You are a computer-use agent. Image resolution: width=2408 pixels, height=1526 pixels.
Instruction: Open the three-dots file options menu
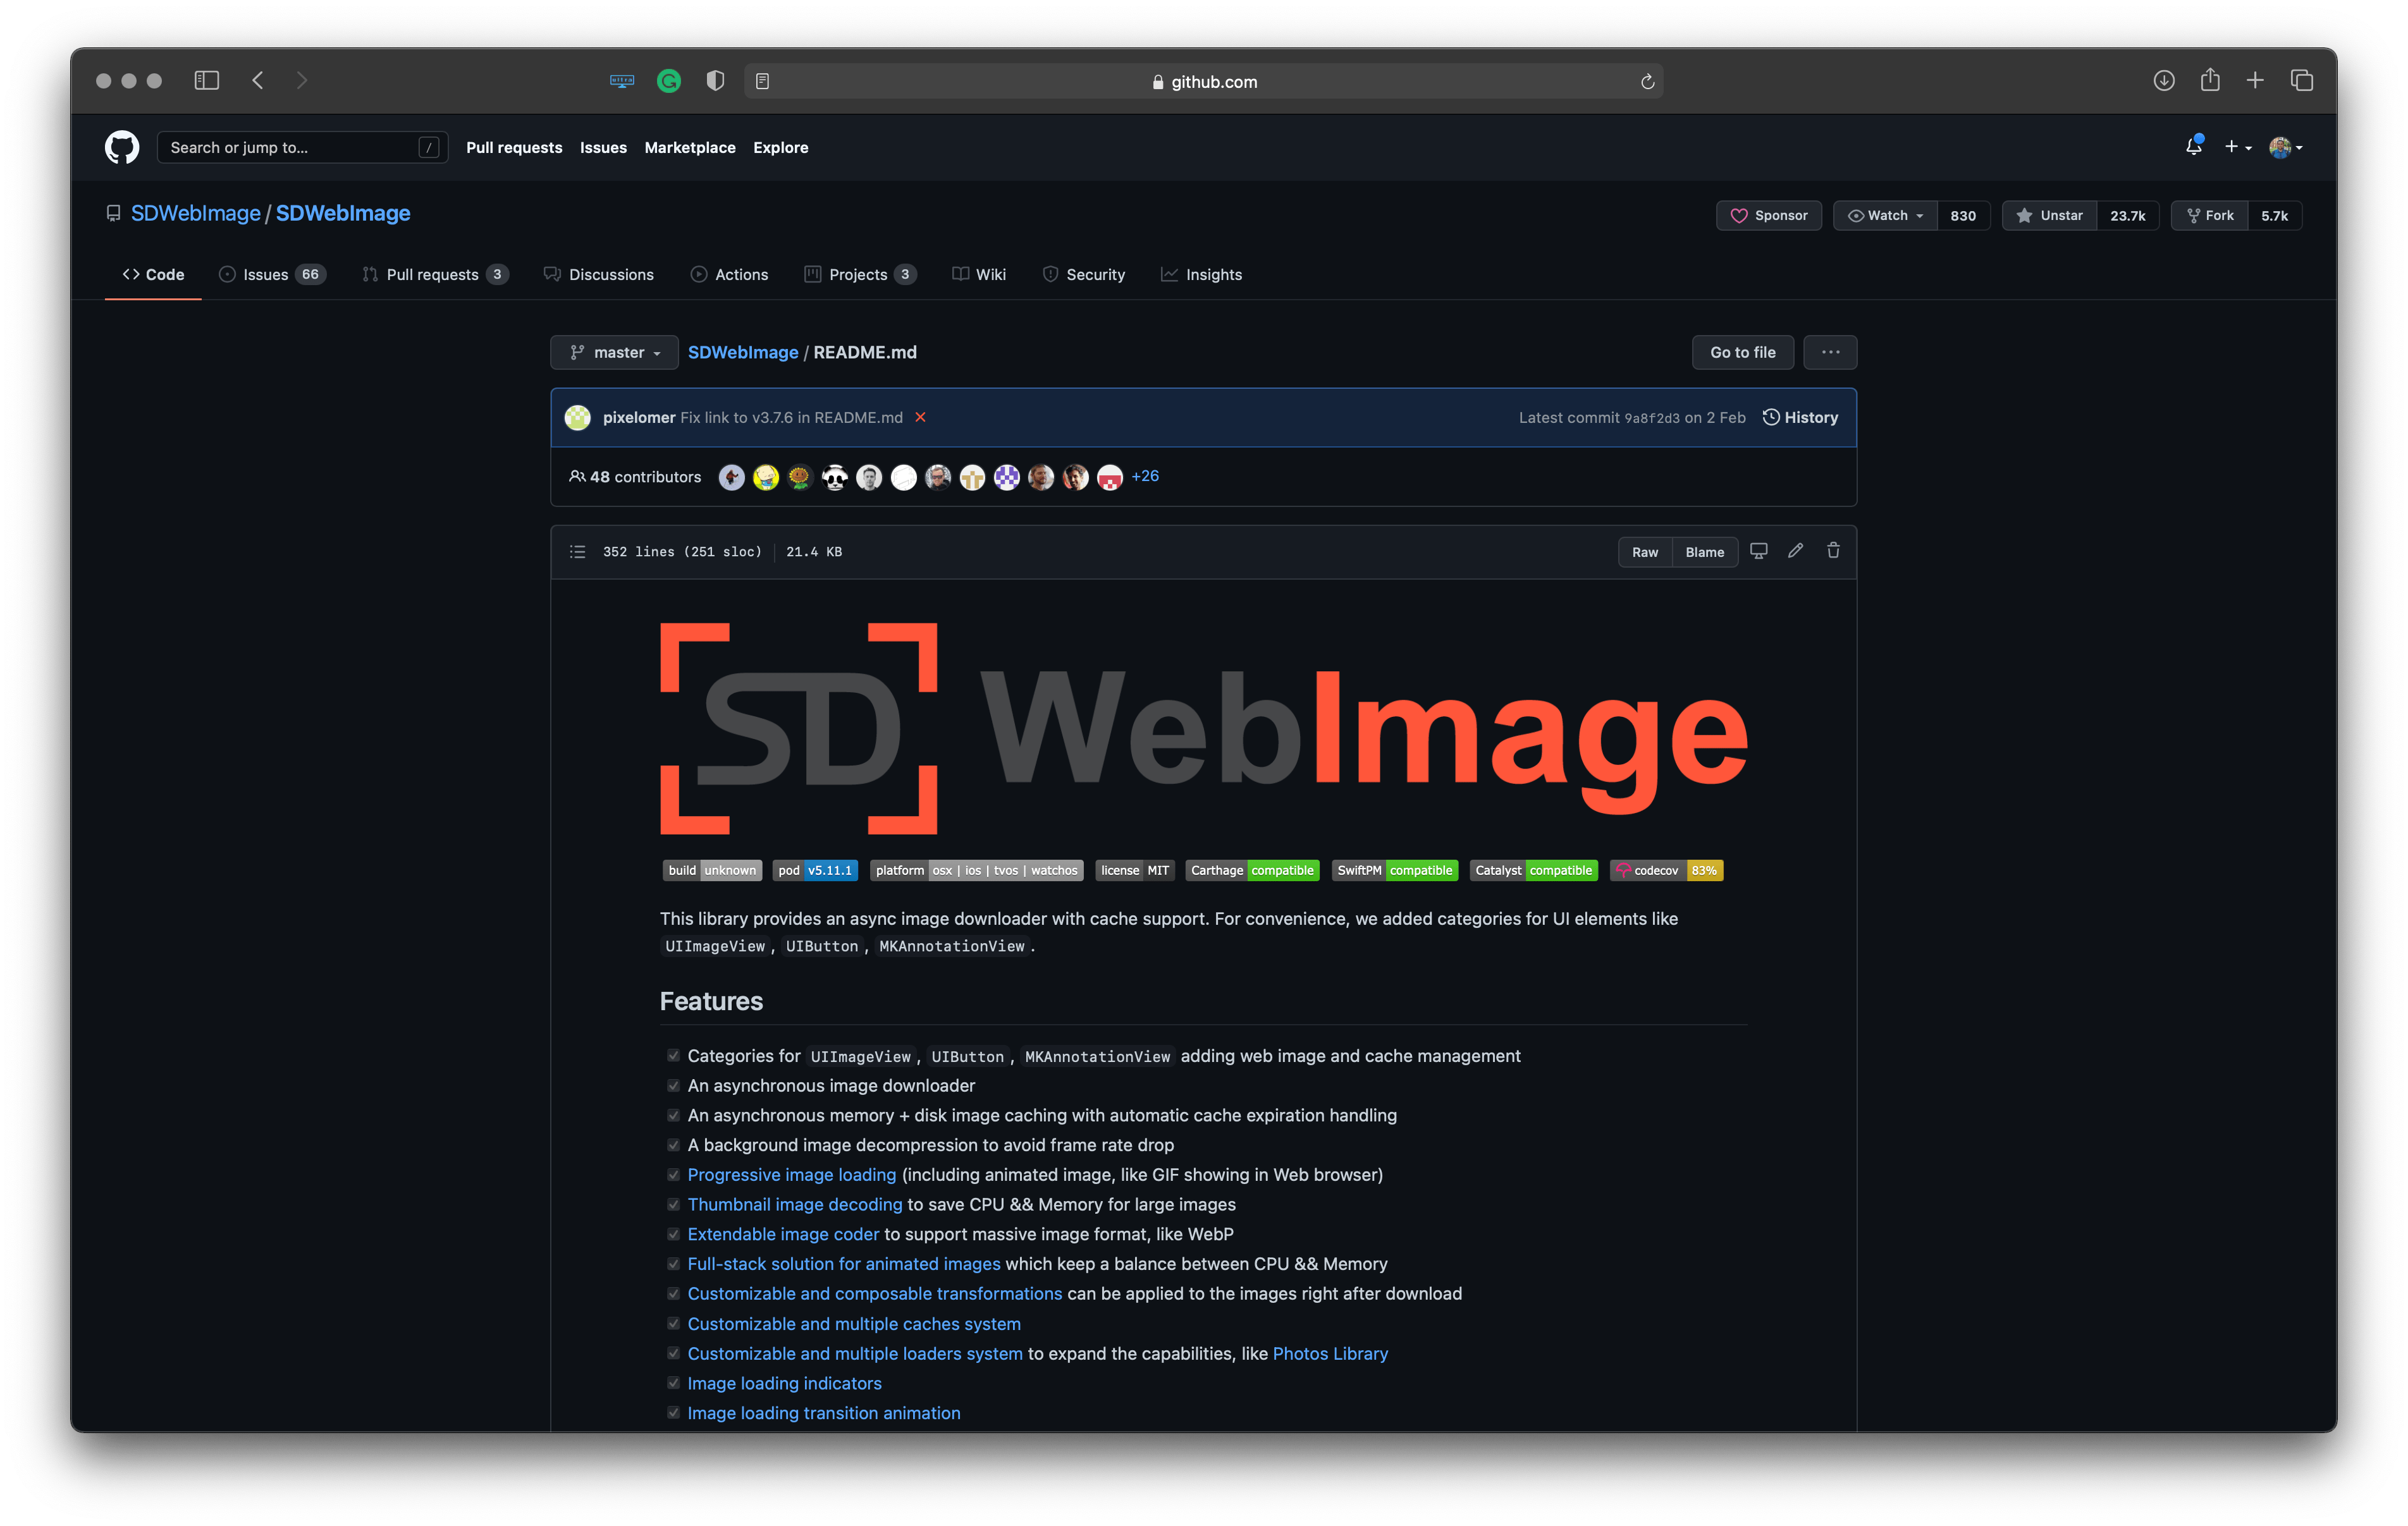(x=1830, y=352)
